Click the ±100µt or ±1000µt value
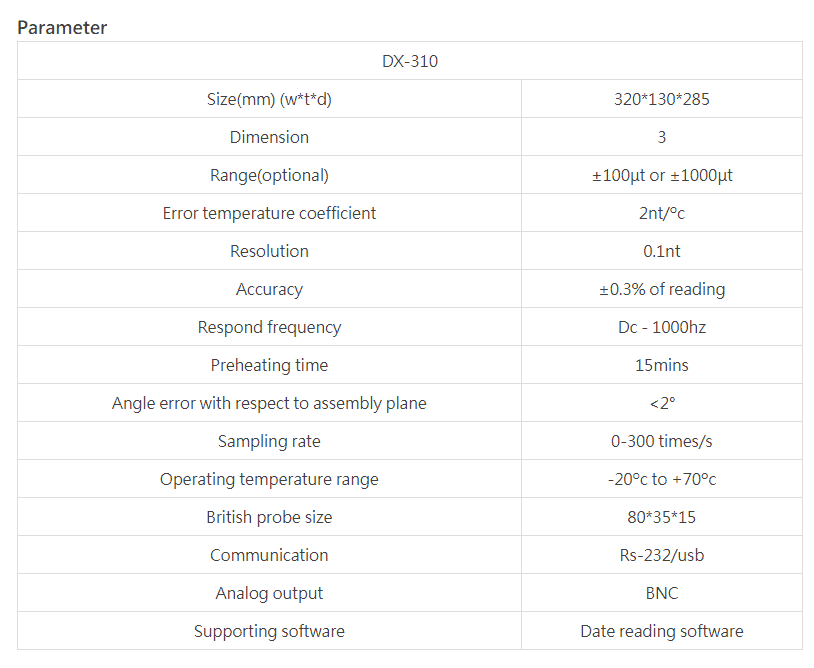 [x=662, y=175]
